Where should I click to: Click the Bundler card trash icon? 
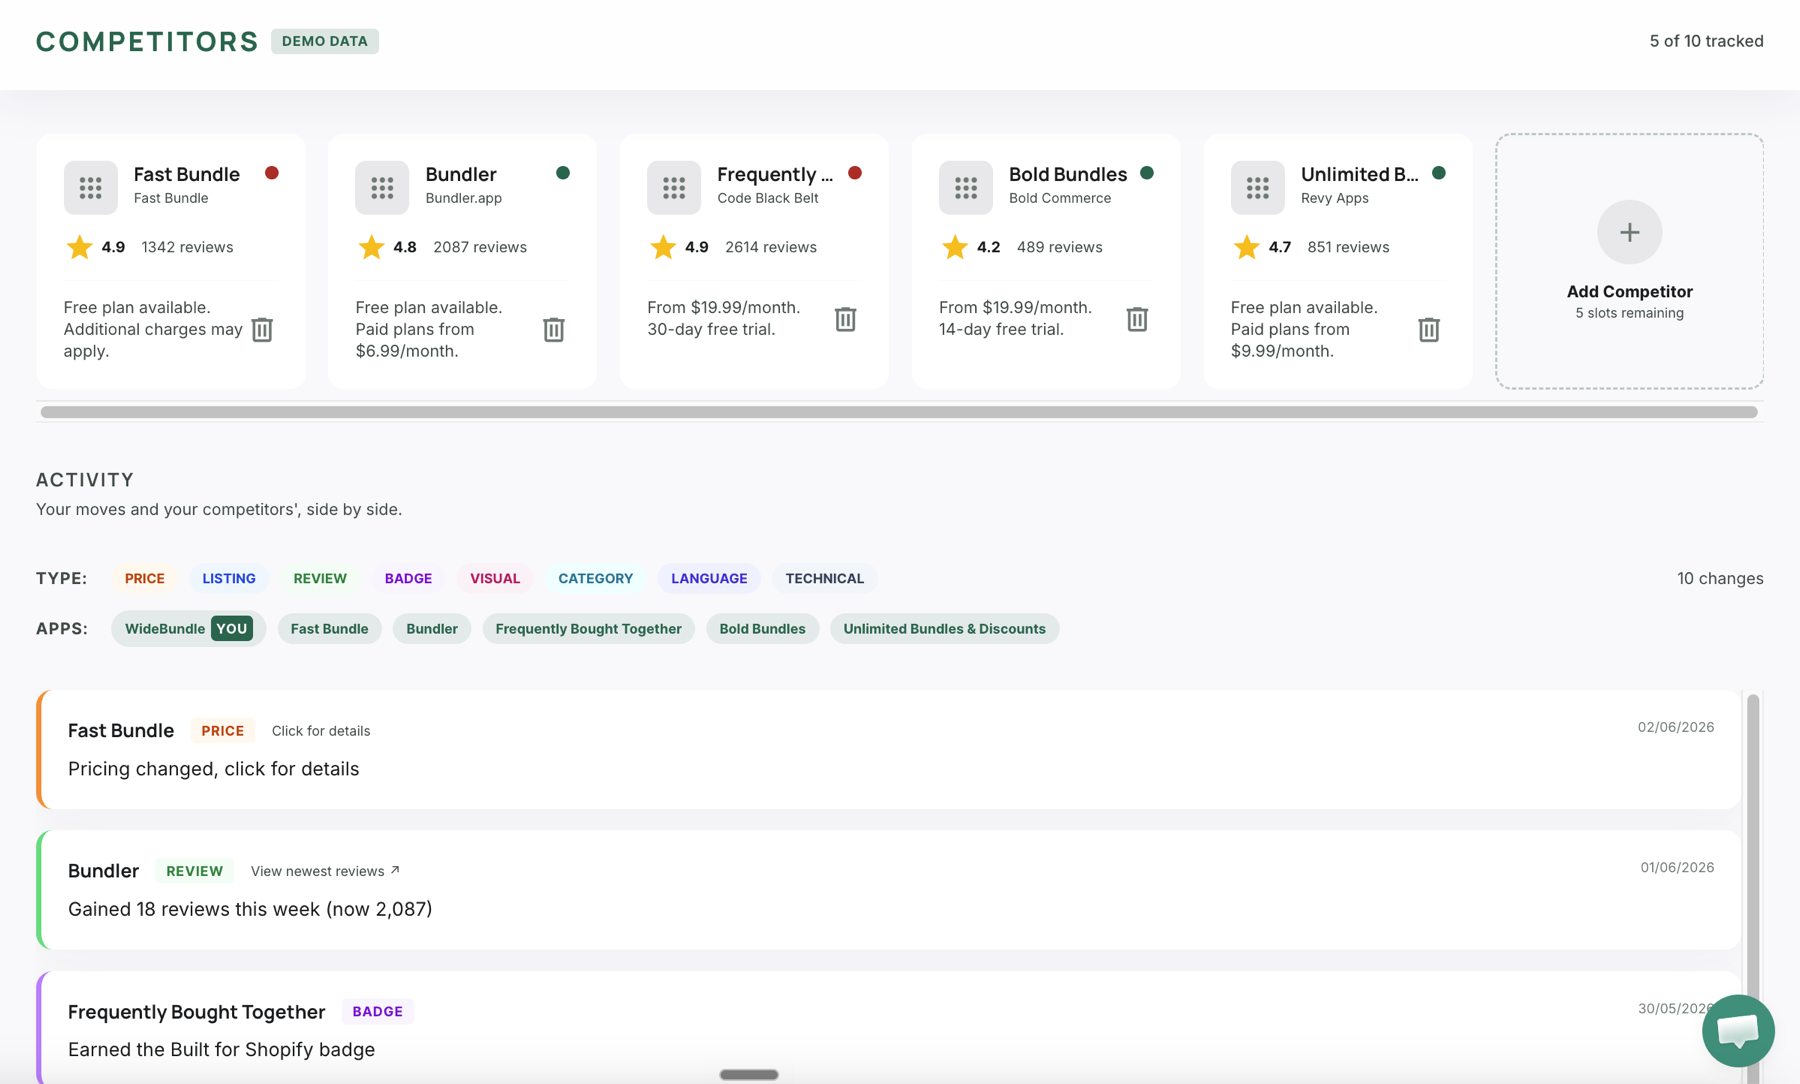tap(554, 329)
